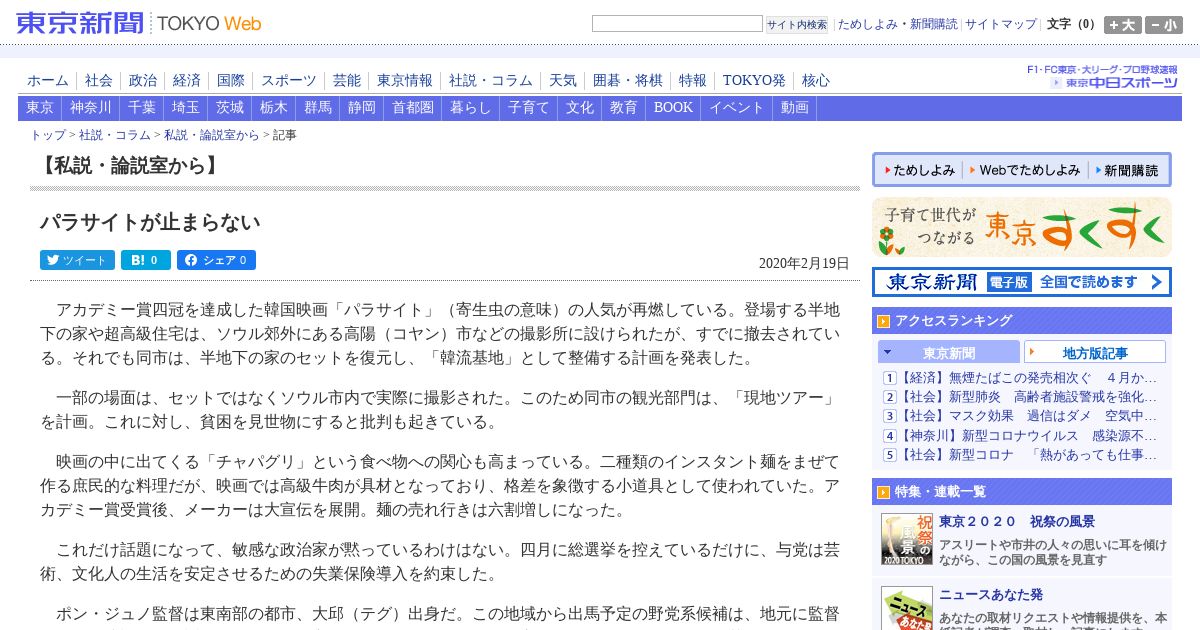Select 暮らし in regional navigation bar
Image resolution: width=1200 pixels, height=630 pixels.
[x=471, y=108]
